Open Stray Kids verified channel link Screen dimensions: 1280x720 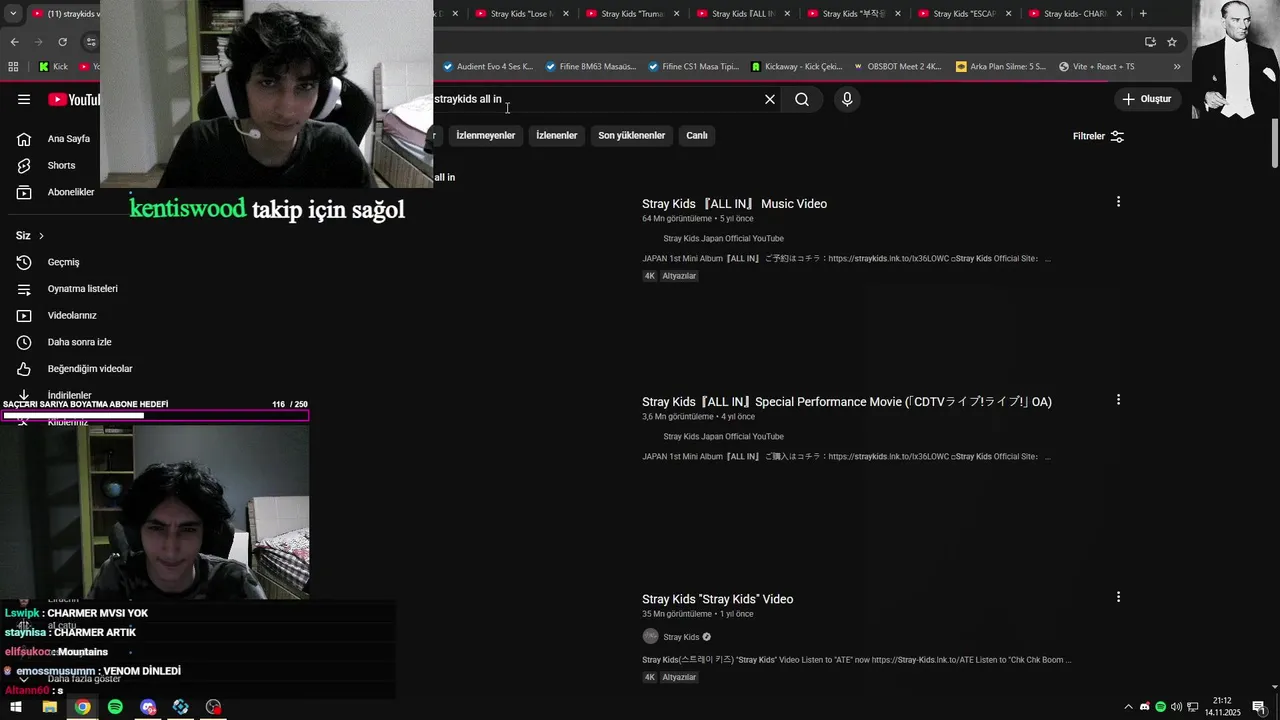pyautogui.click(x=681, y=637)
